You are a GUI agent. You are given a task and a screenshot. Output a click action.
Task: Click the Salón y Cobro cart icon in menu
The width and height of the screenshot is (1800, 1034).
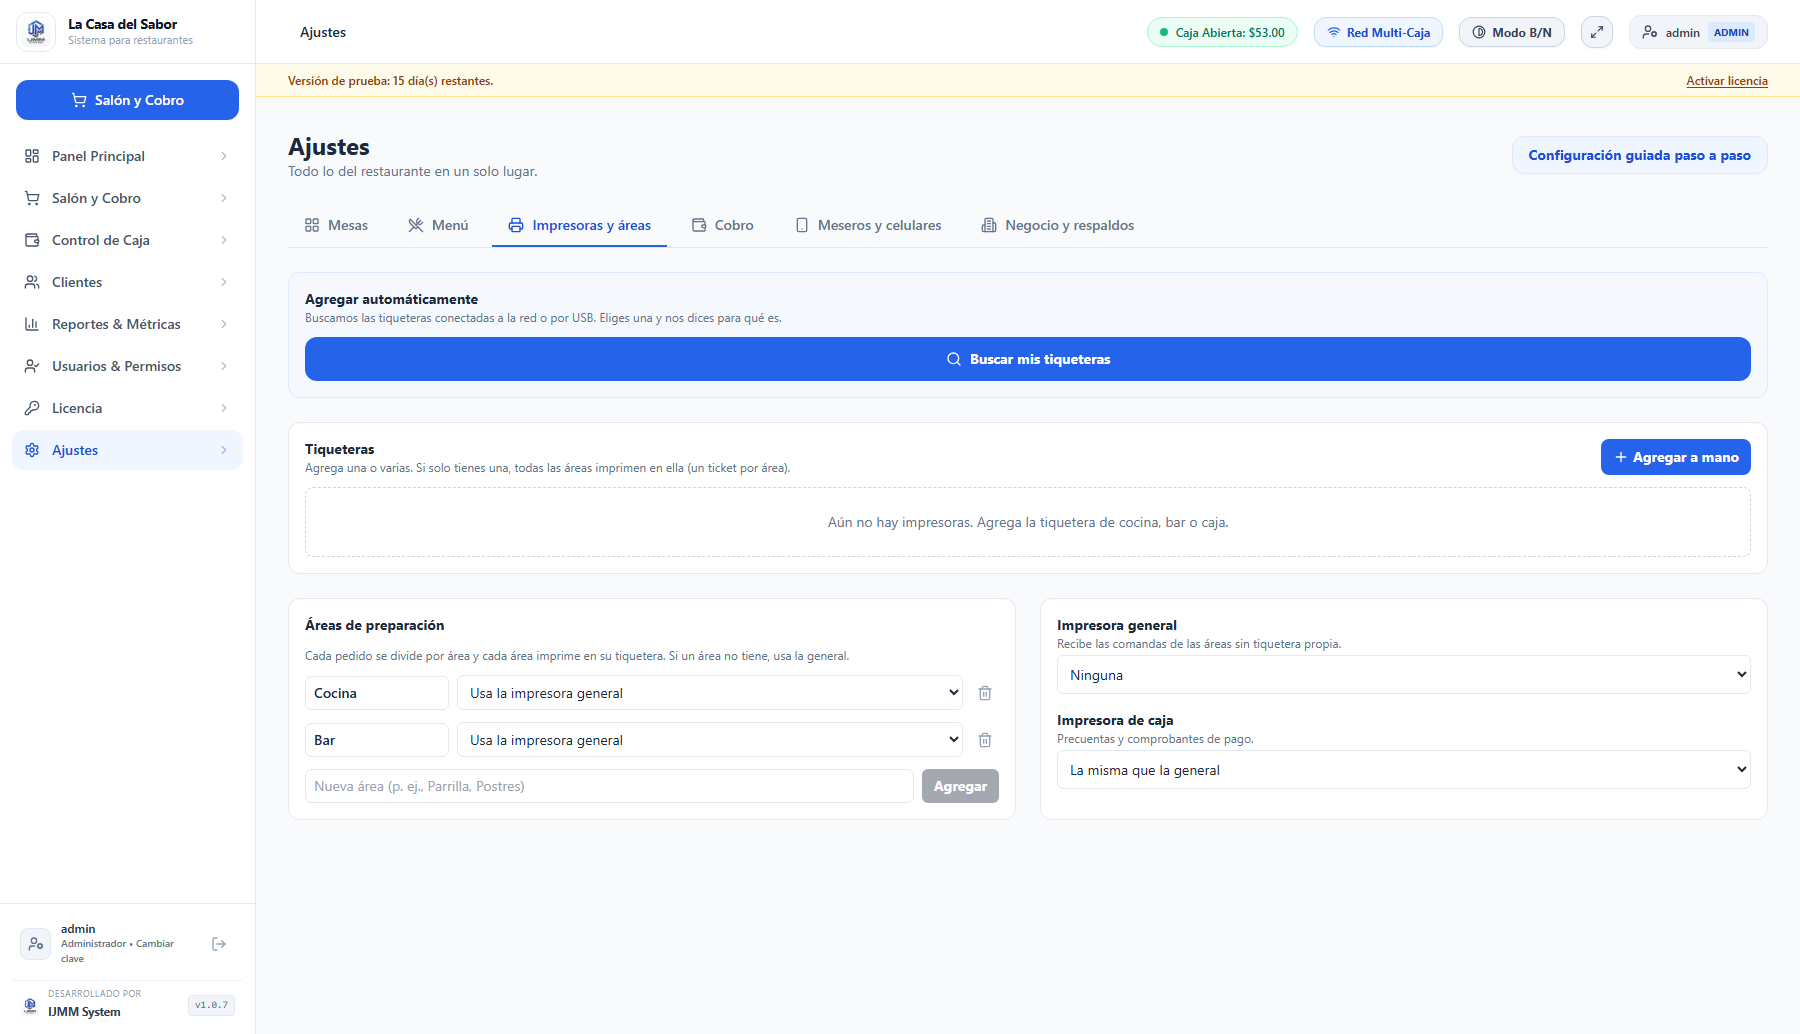[32, 198]
